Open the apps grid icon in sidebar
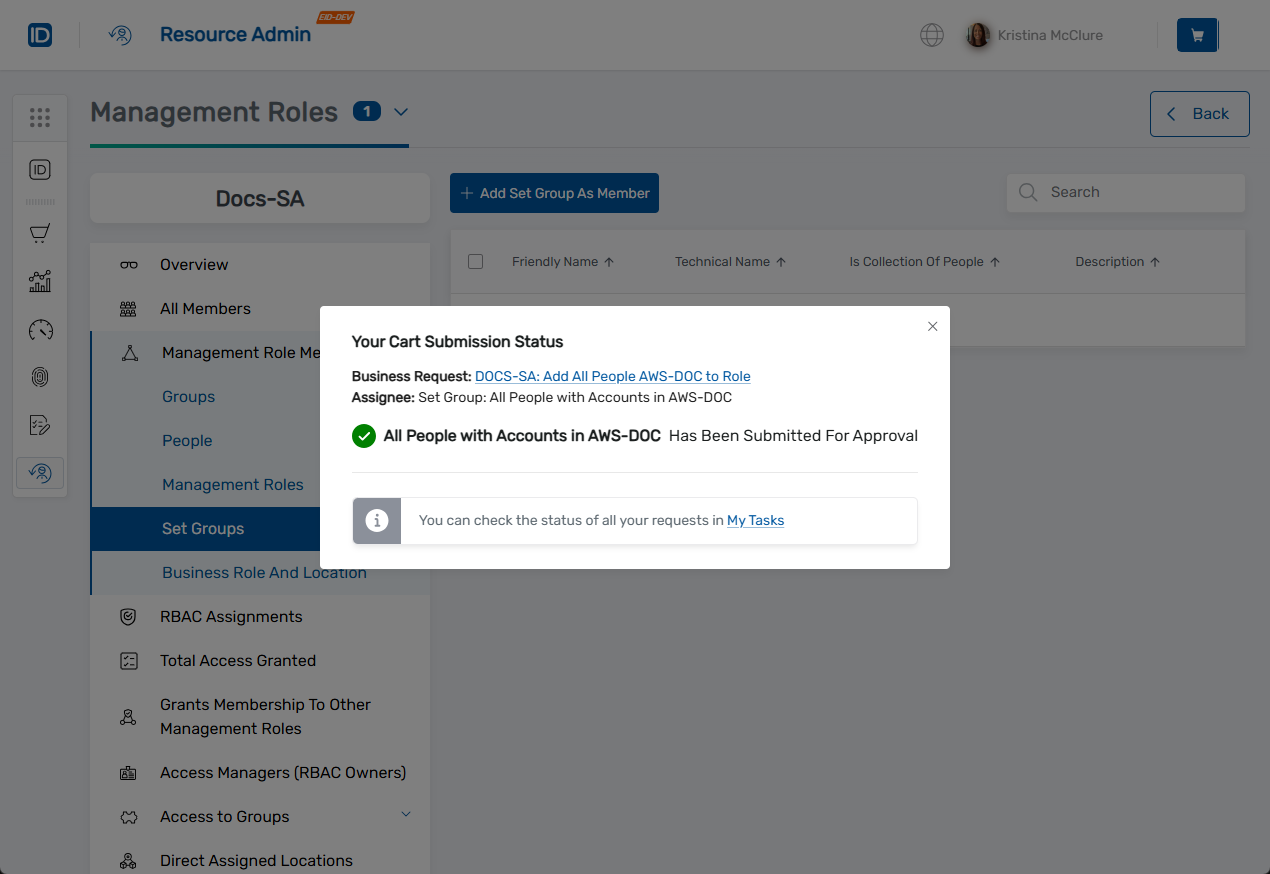This screenshot has height=874, width=1270. point(40,118)
